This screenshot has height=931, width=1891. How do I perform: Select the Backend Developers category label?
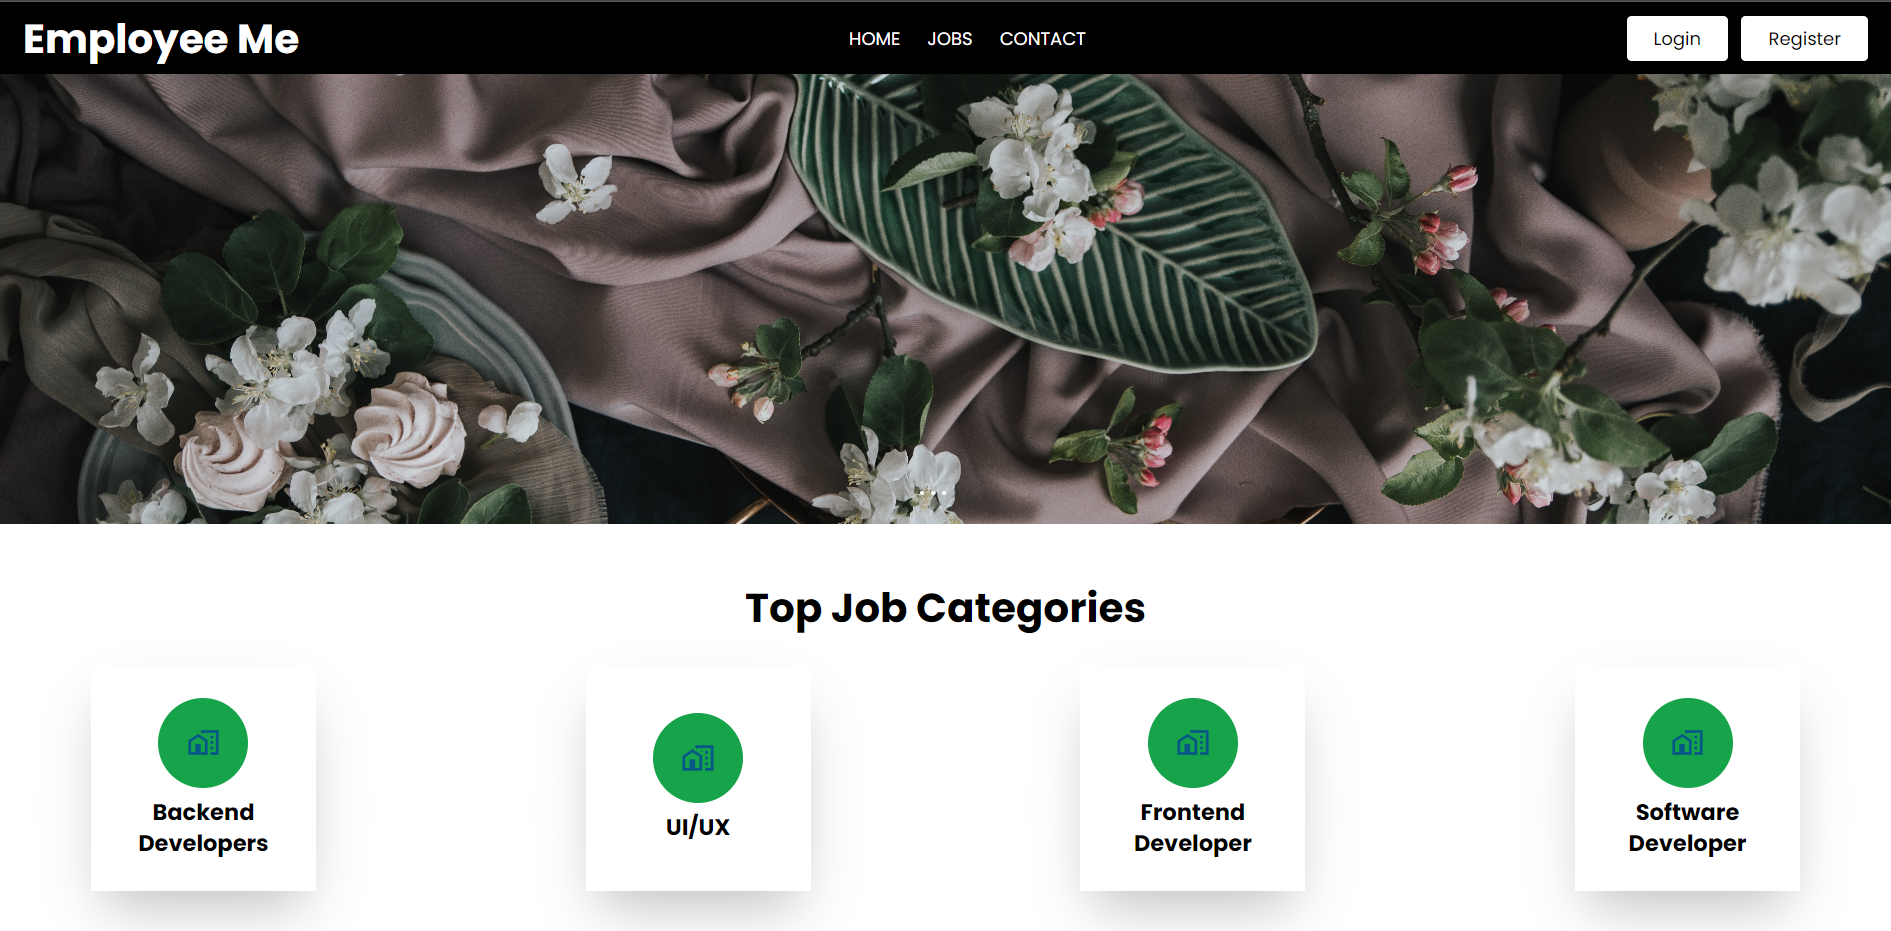click(203, 827)
